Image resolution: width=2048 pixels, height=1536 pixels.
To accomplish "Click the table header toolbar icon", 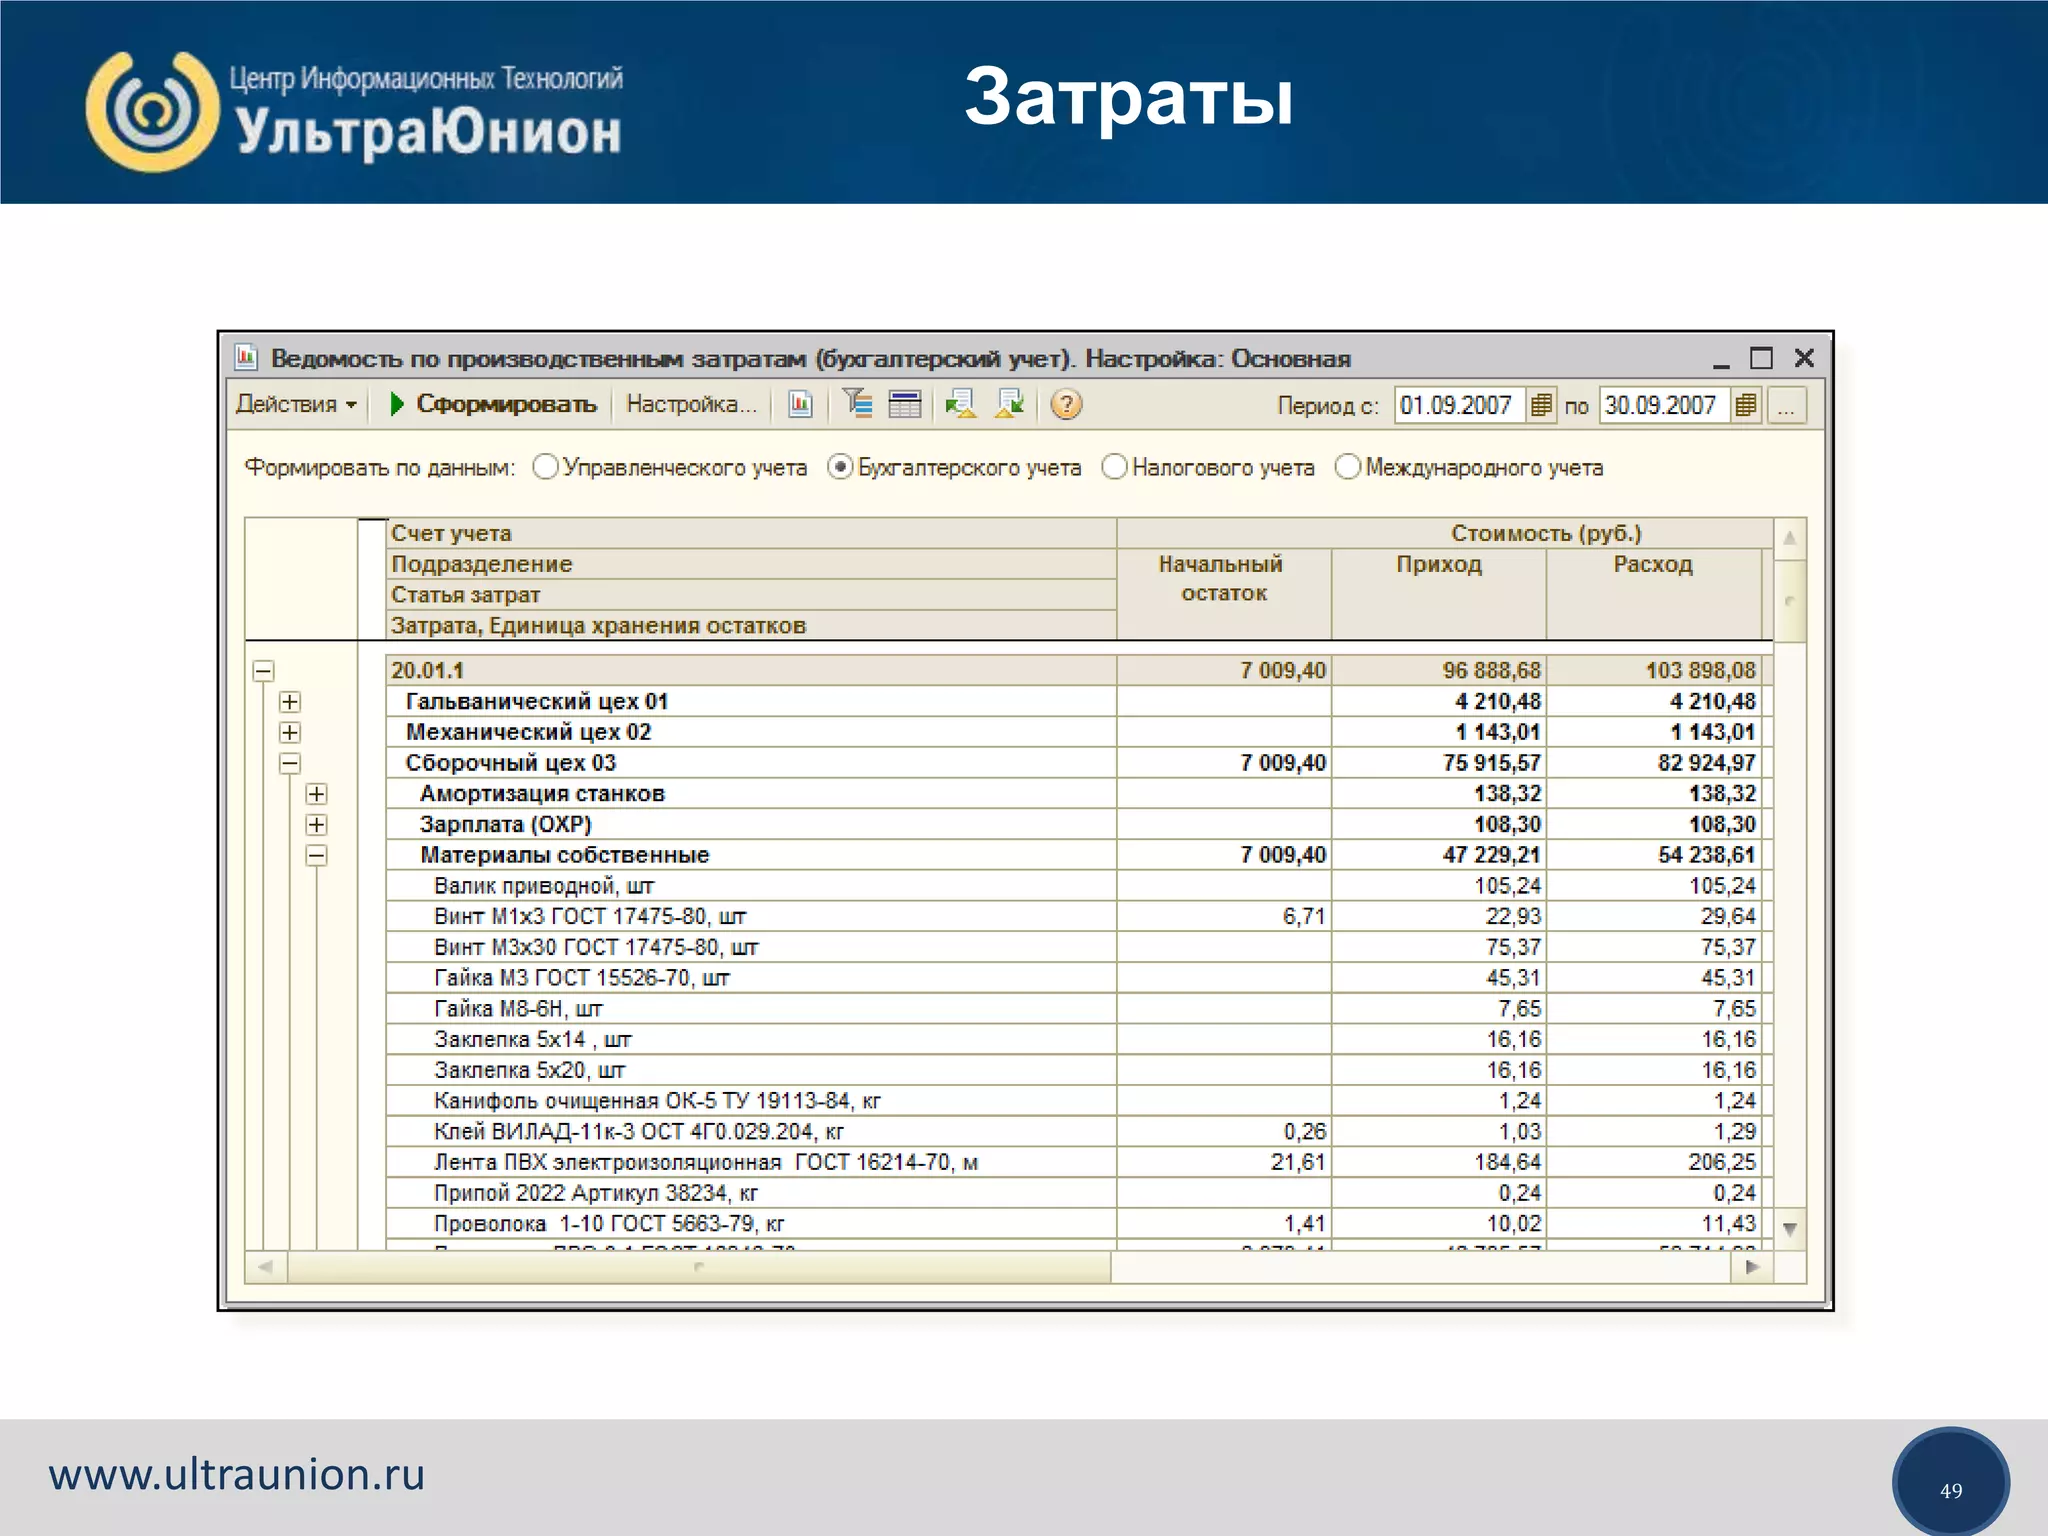I will (x=905, y=404).
